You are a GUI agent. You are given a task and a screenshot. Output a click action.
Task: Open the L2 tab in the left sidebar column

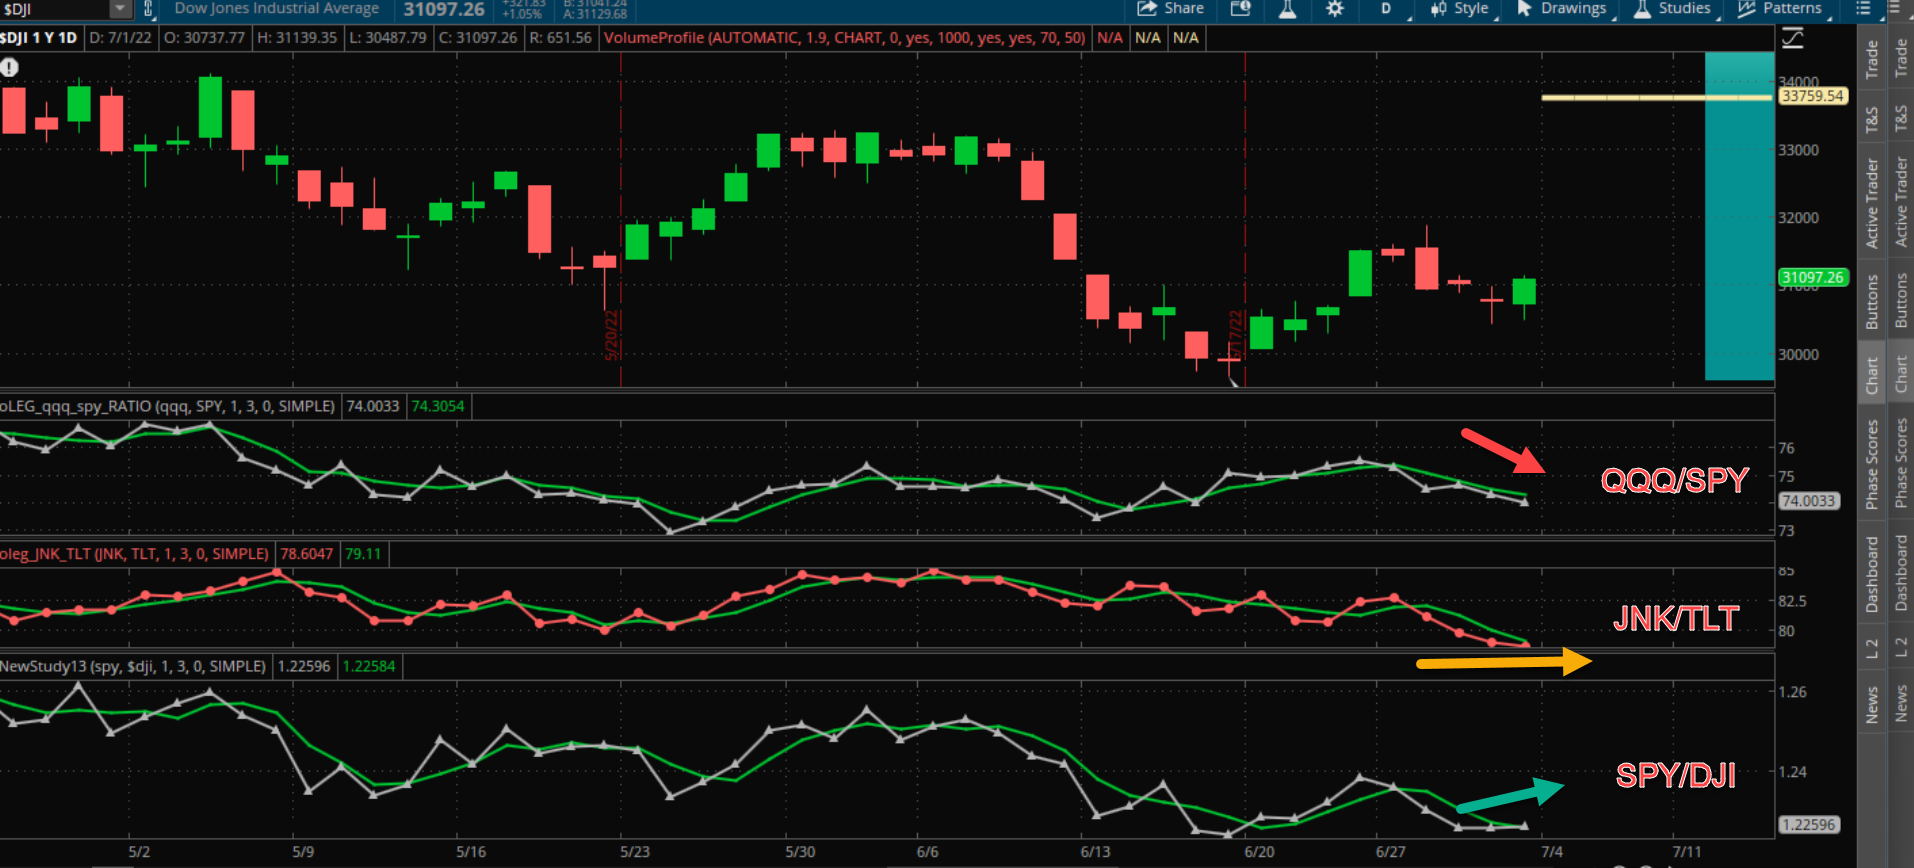(x=1872, y=647)
